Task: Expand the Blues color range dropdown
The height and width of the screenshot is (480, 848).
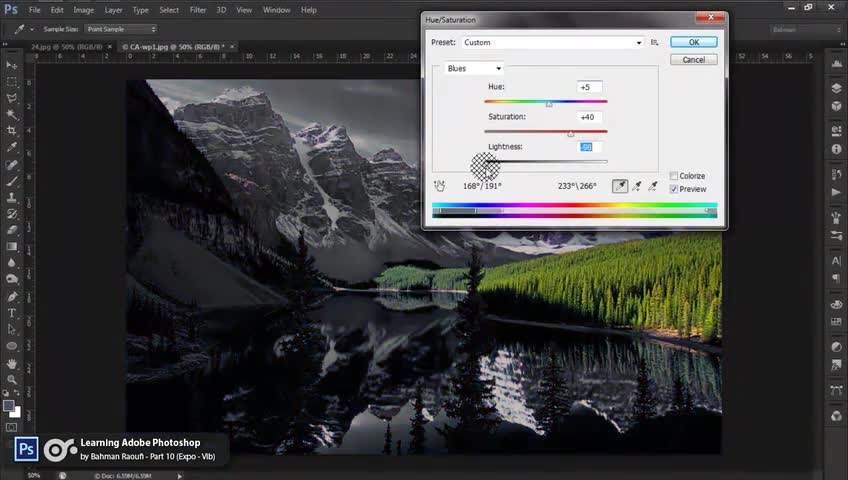Action: 474,68
